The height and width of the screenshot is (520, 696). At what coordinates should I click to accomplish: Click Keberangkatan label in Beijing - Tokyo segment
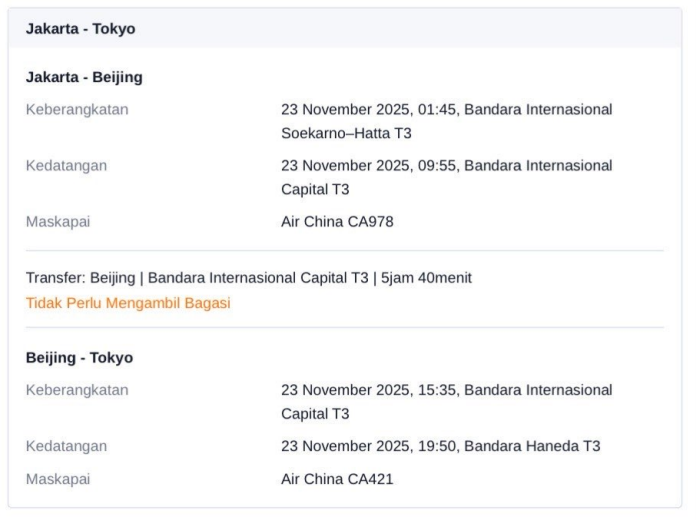77,390
